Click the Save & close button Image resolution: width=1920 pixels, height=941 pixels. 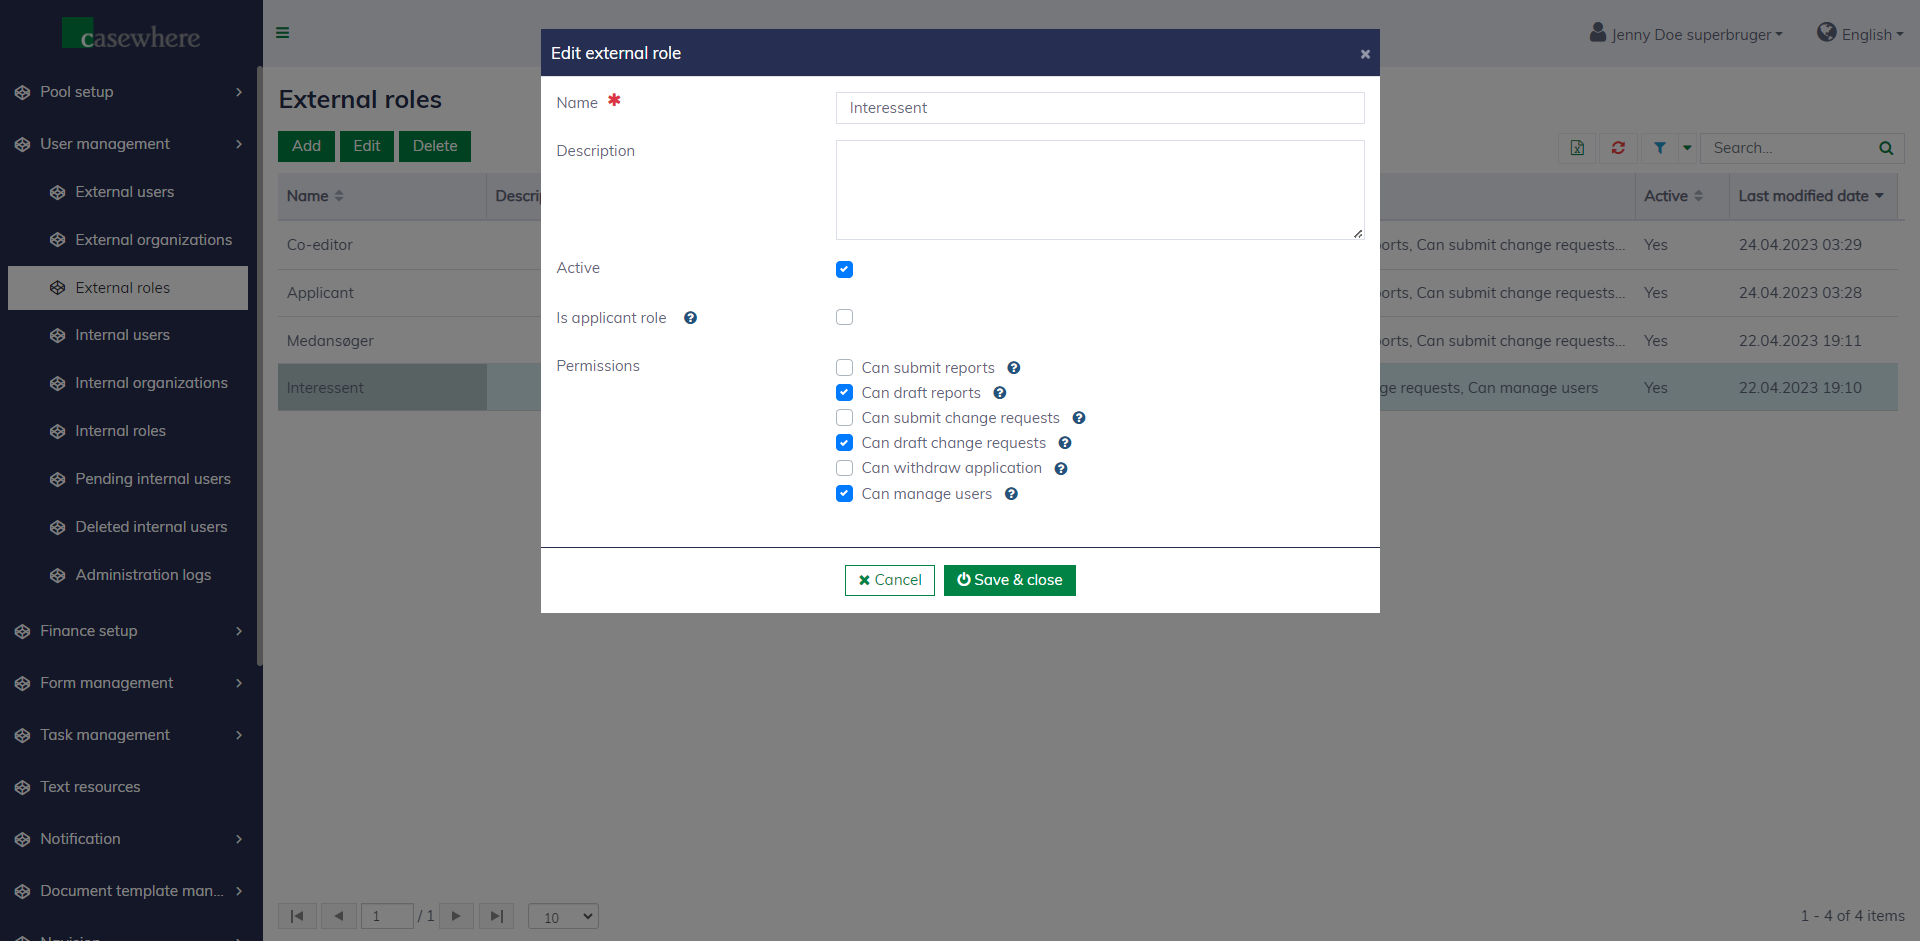1009,580
